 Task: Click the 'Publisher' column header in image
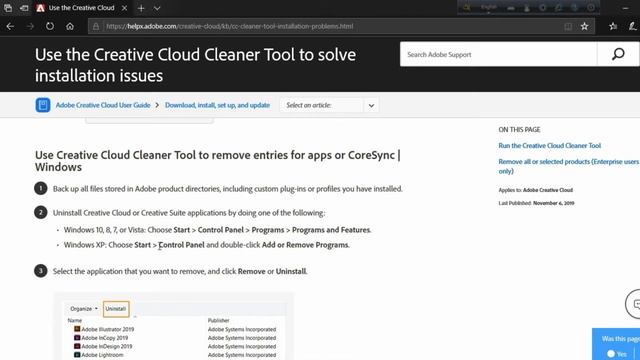pyautogui.click(x=219, y=320)
